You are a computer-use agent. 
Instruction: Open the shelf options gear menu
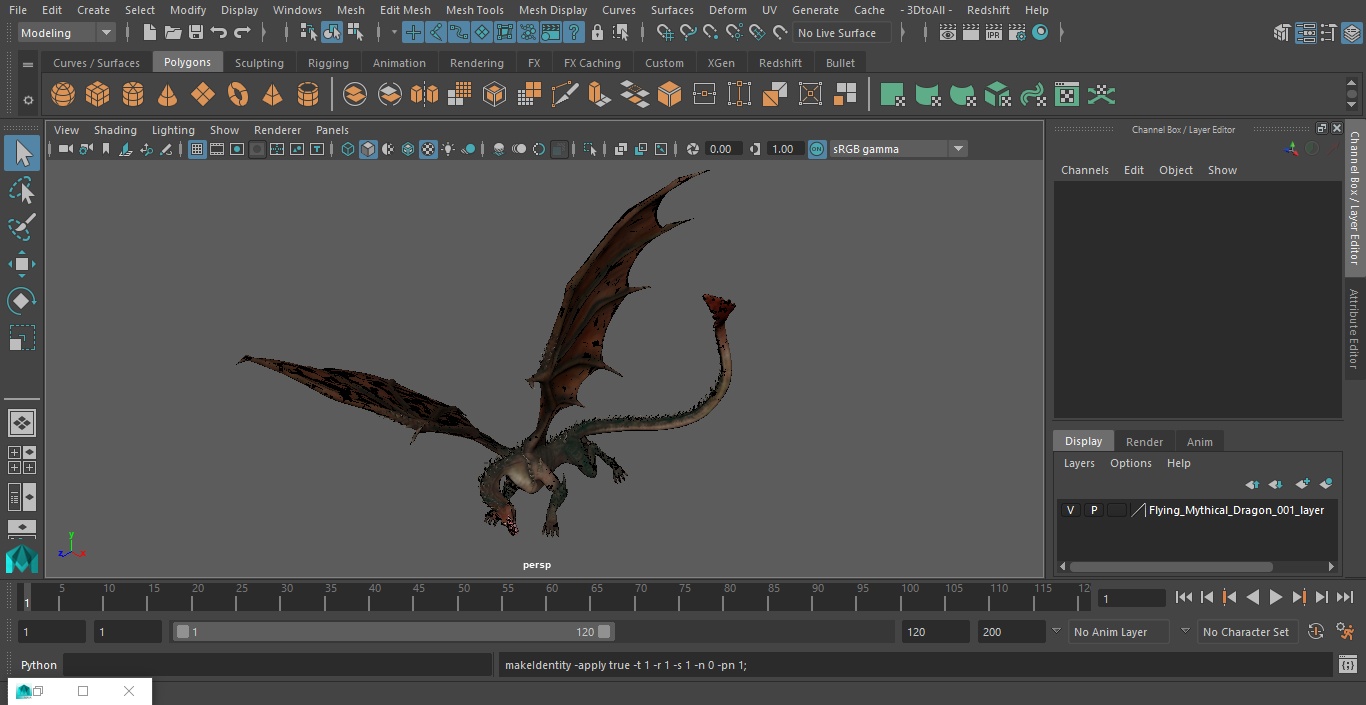[28, 100]
